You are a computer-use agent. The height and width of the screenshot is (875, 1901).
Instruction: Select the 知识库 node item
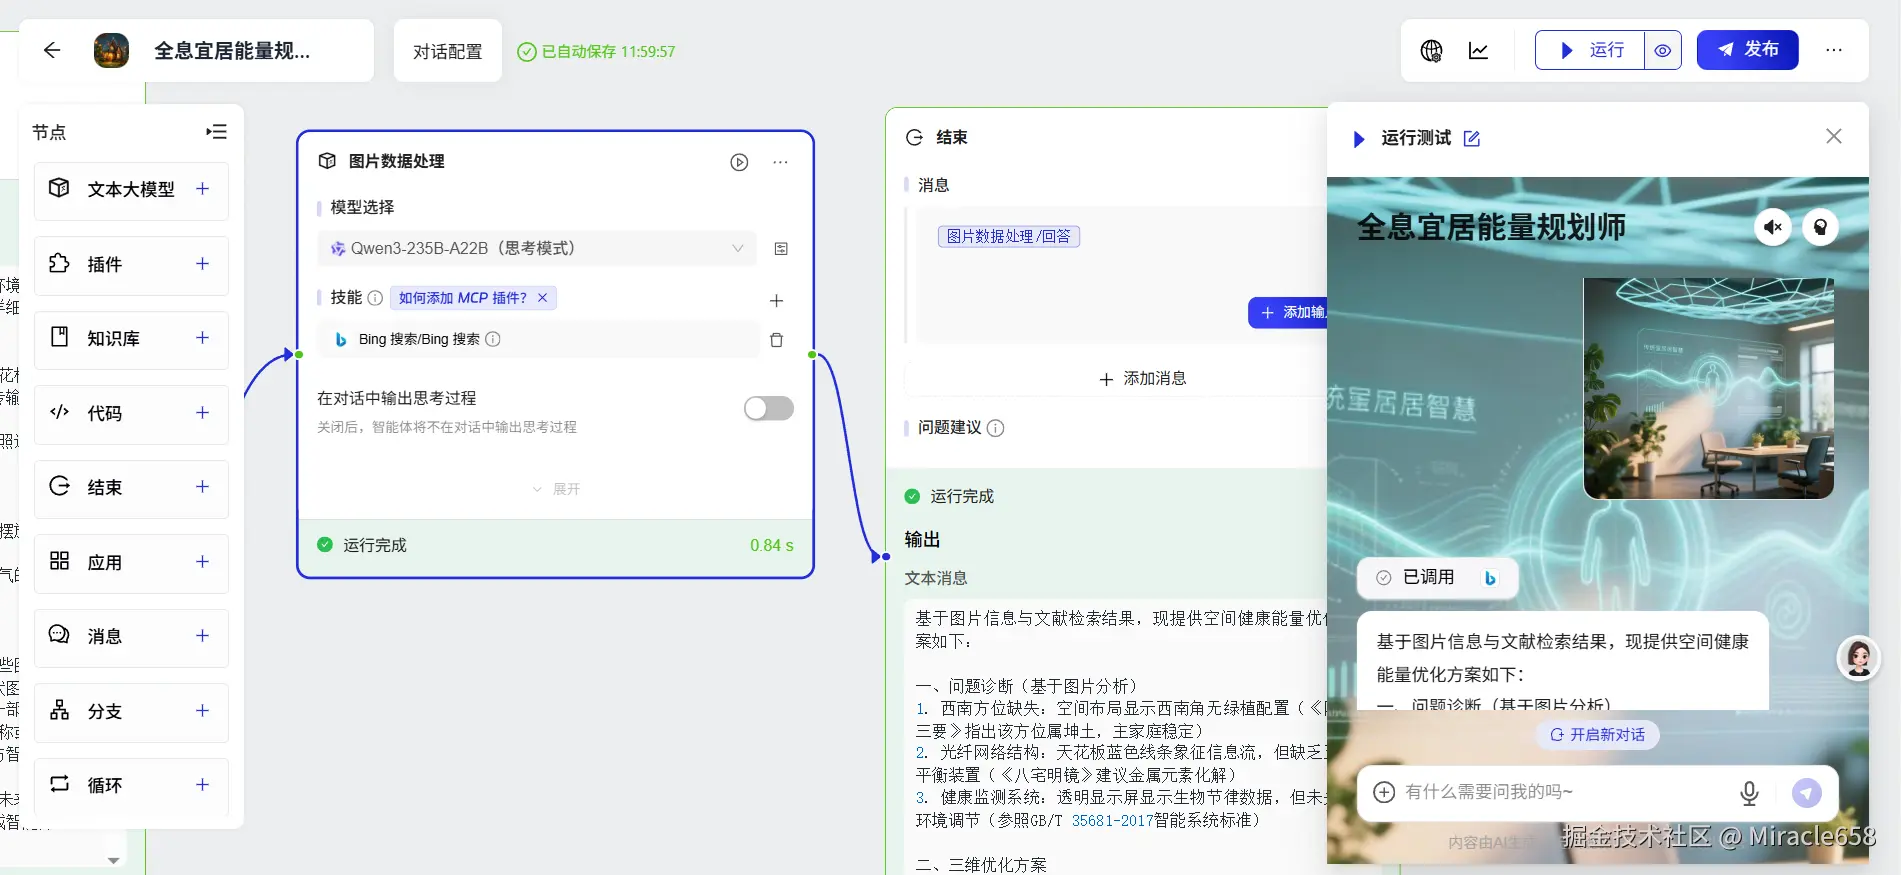click(x=131, y=339)
